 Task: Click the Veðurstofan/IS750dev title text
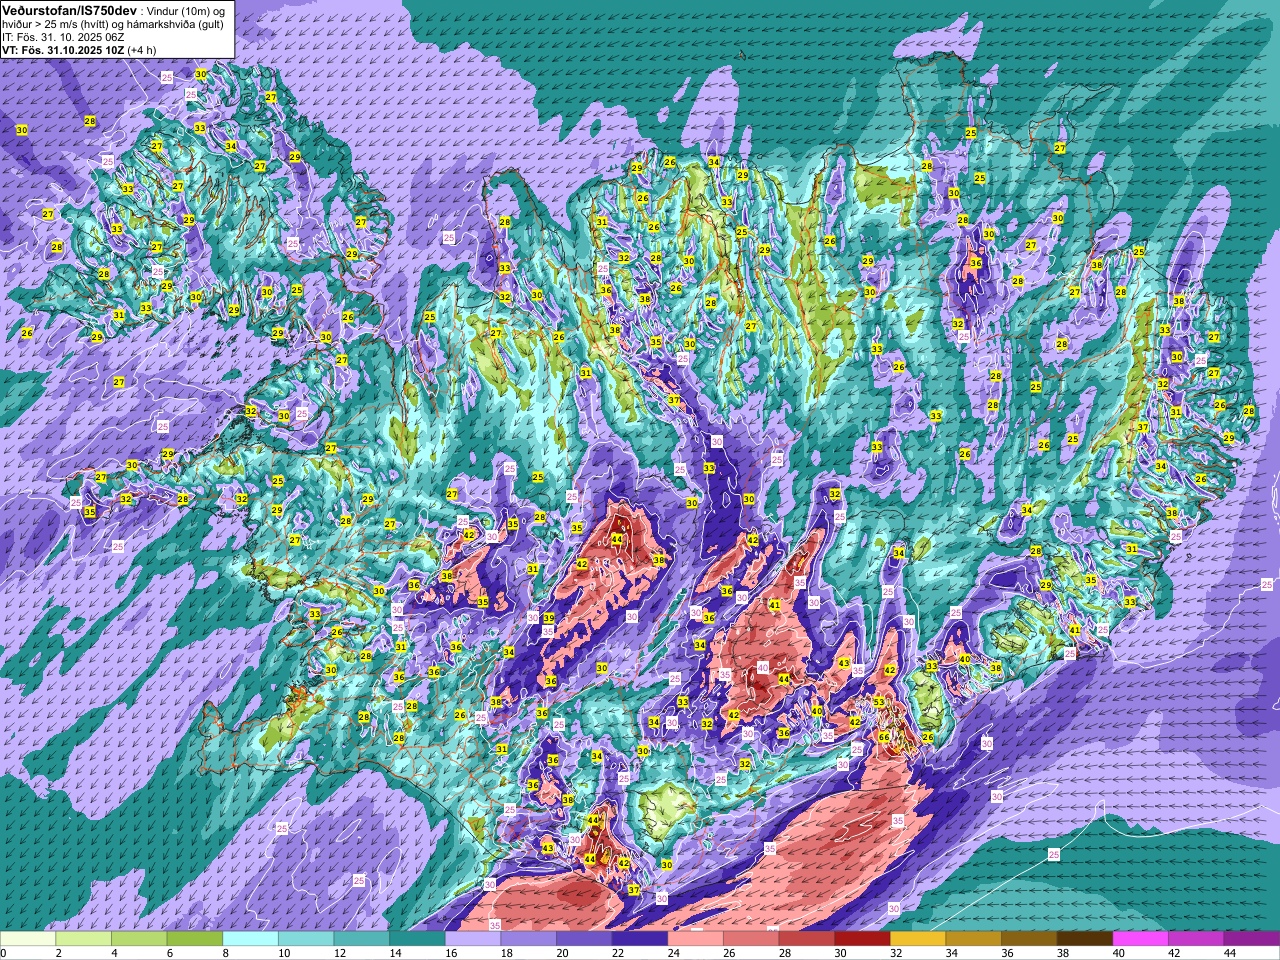(x=70, y=9)
